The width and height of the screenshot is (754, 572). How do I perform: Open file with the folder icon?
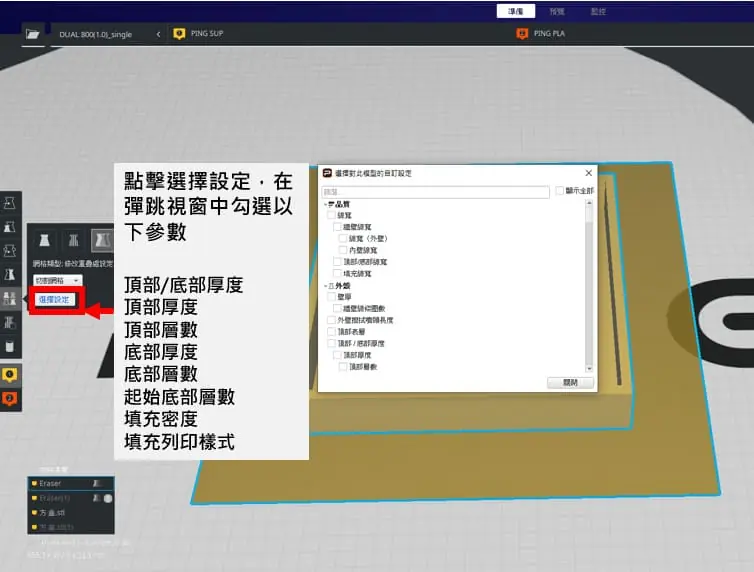(32, 34)
